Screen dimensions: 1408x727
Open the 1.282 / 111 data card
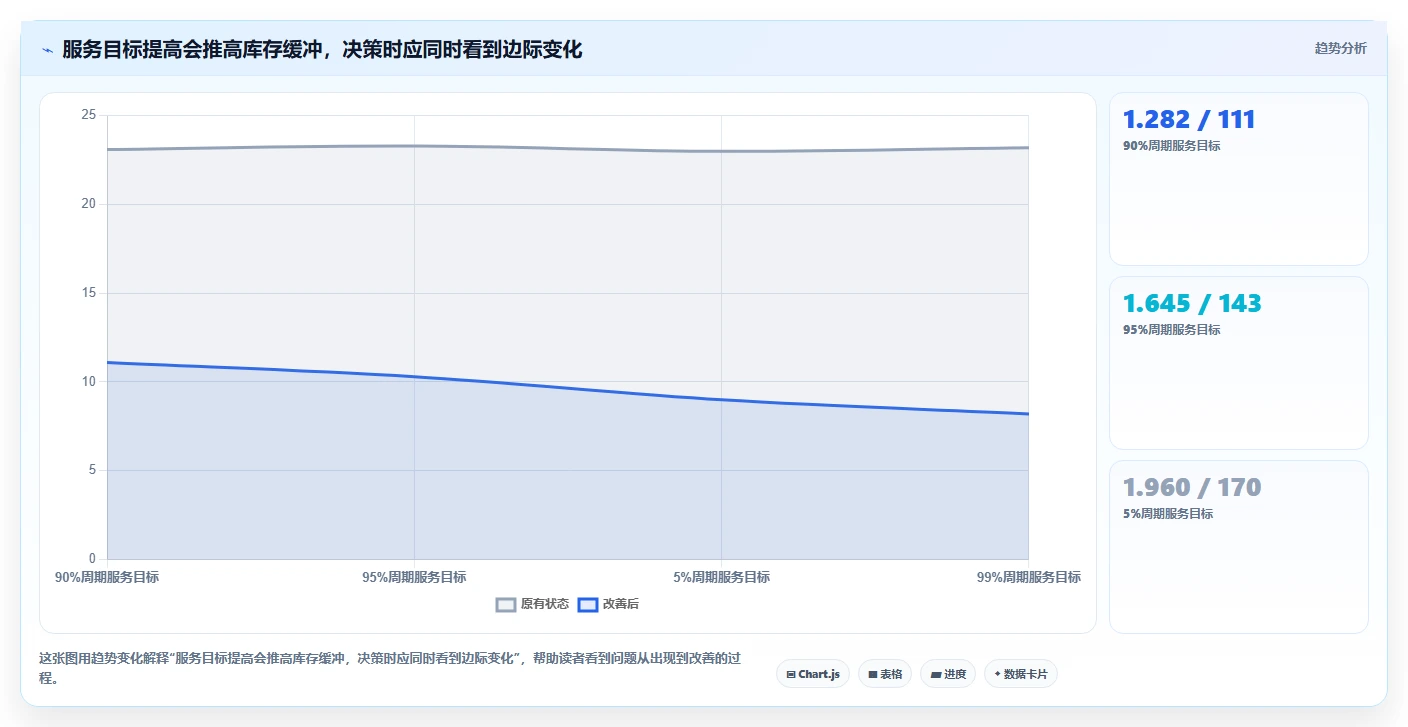[1238, 179]
